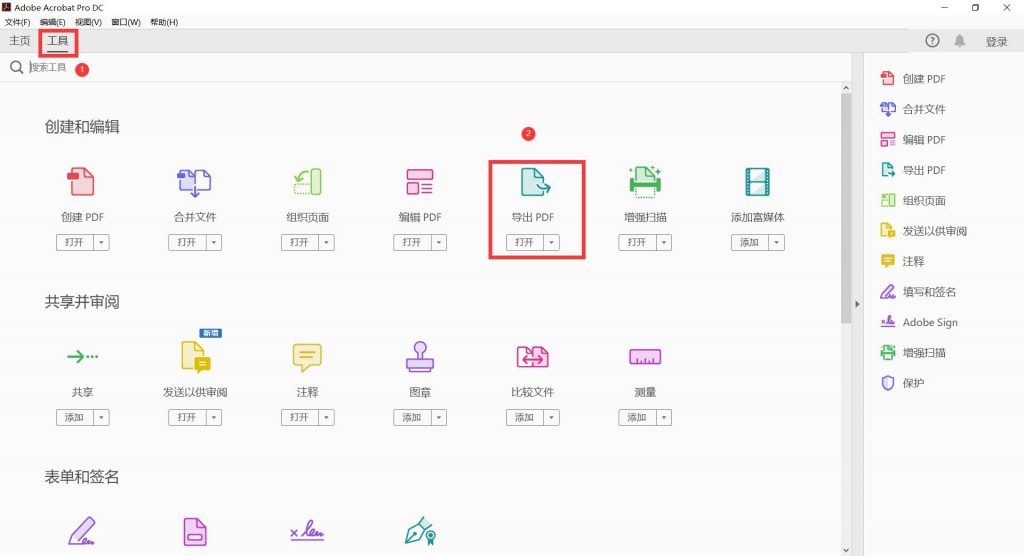Open the 窗口(W) menu
Screen dimensions: 1024x556
(x=126, y=22)
